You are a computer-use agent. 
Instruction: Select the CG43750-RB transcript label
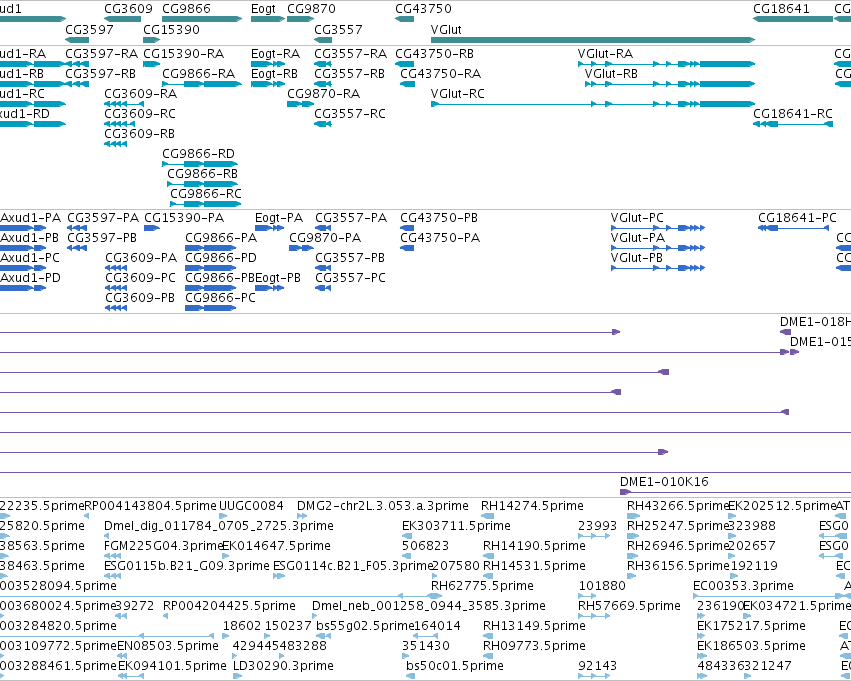point(434,54)
